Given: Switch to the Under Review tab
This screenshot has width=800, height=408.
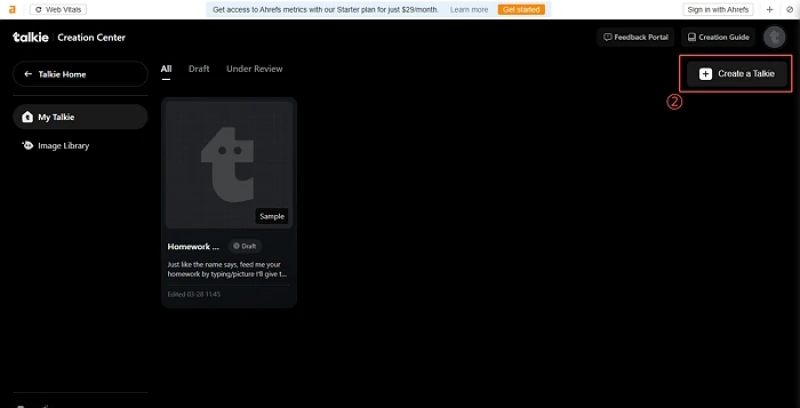Looking at the screenshot, I should pyautogui.click(x=254, y=69).
